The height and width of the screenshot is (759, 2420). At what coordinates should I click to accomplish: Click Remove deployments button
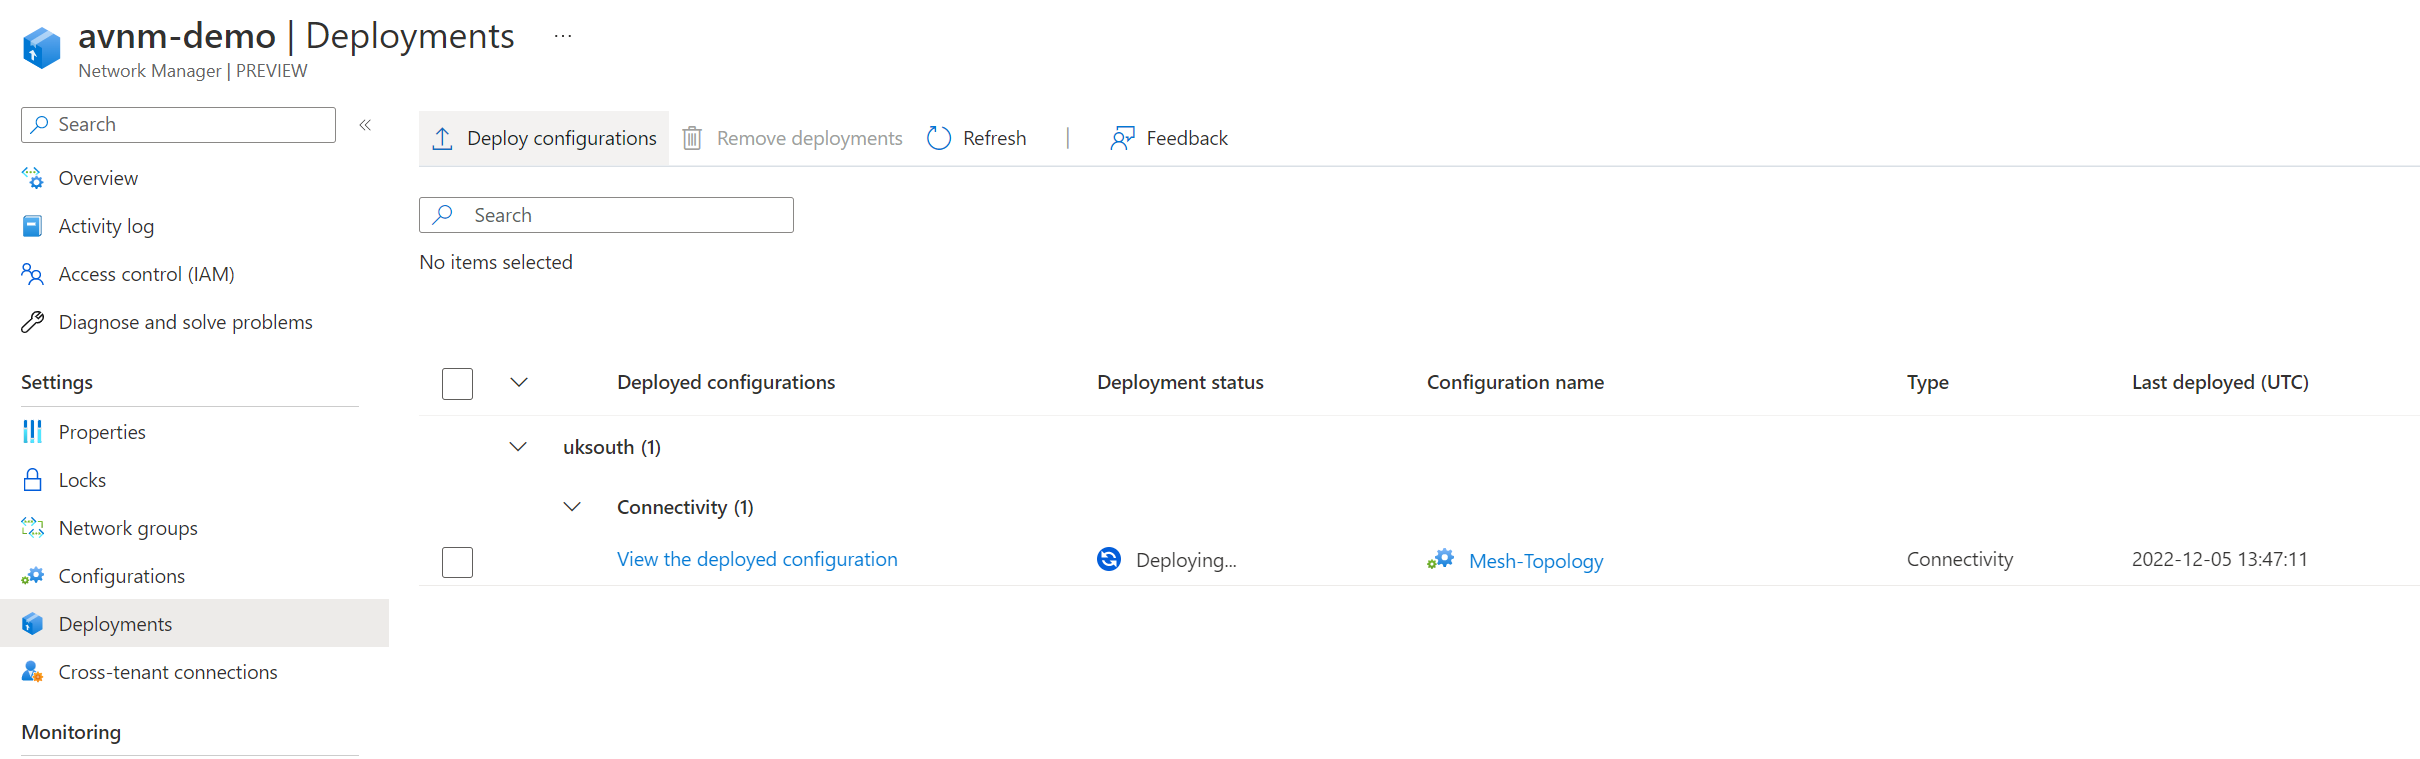click(x=792, y=138)
